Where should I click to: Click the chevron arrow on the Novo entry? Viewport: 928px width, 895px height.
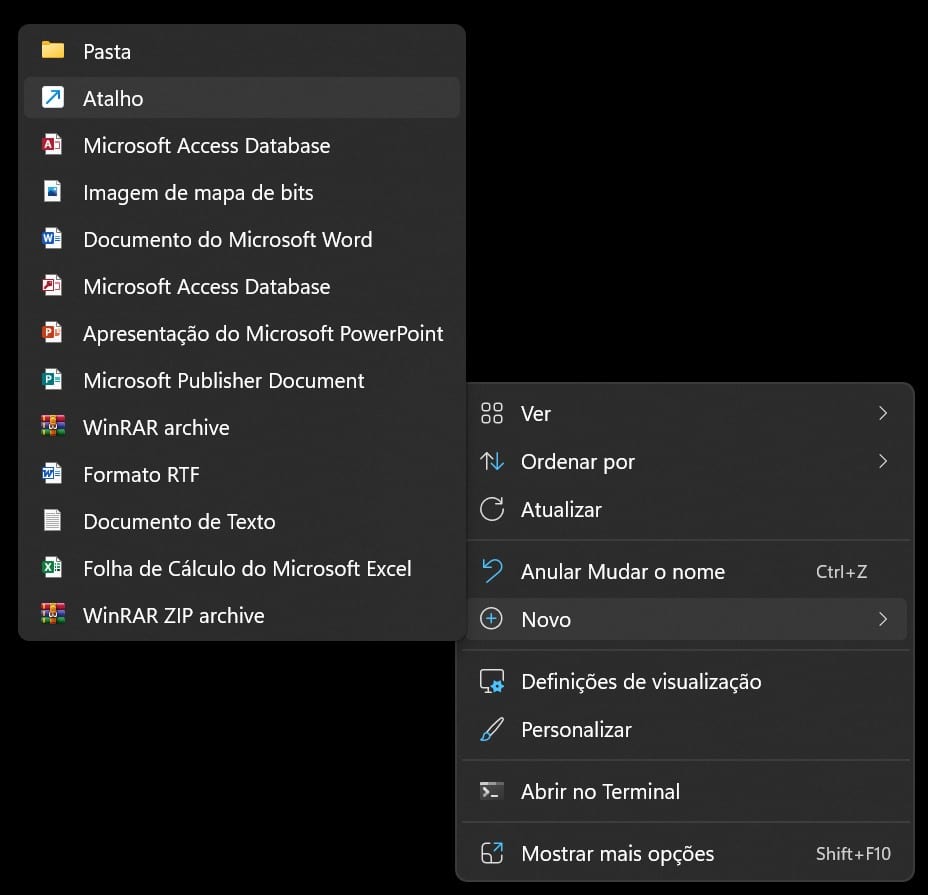[x=882, y=620]
